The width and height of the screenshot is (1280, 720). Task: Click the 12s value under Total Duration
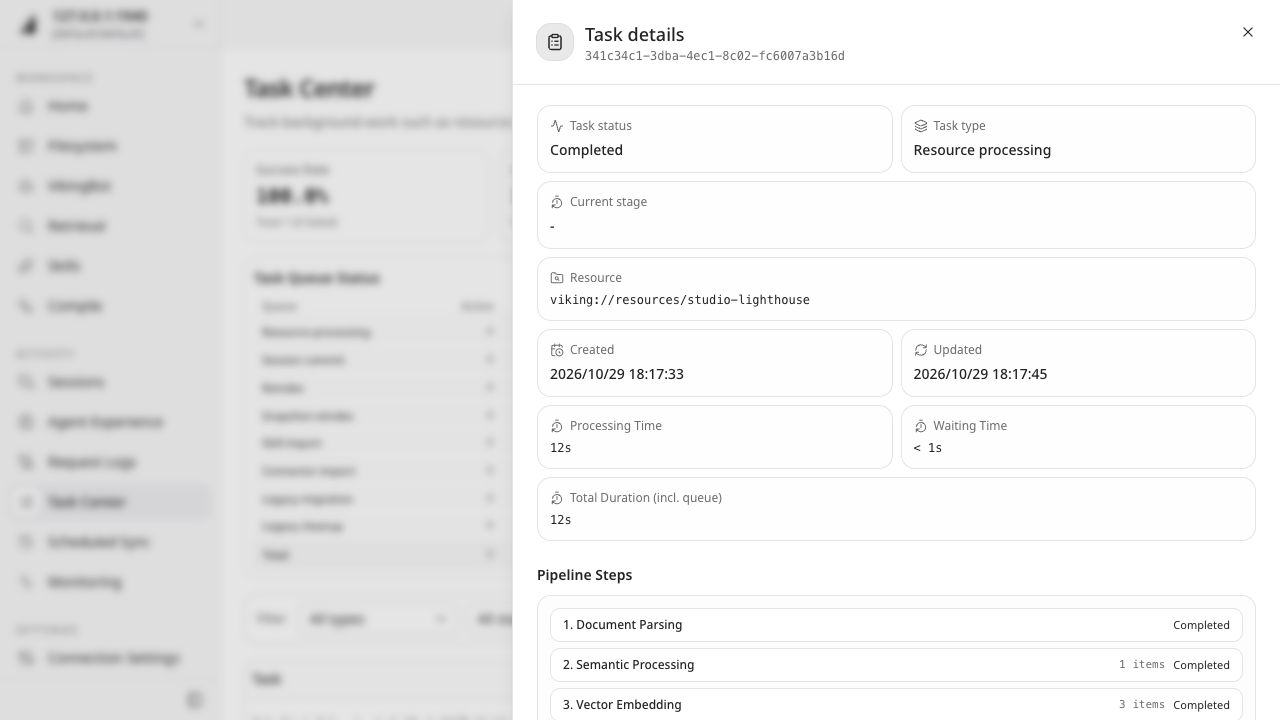(x=561, y=520)
